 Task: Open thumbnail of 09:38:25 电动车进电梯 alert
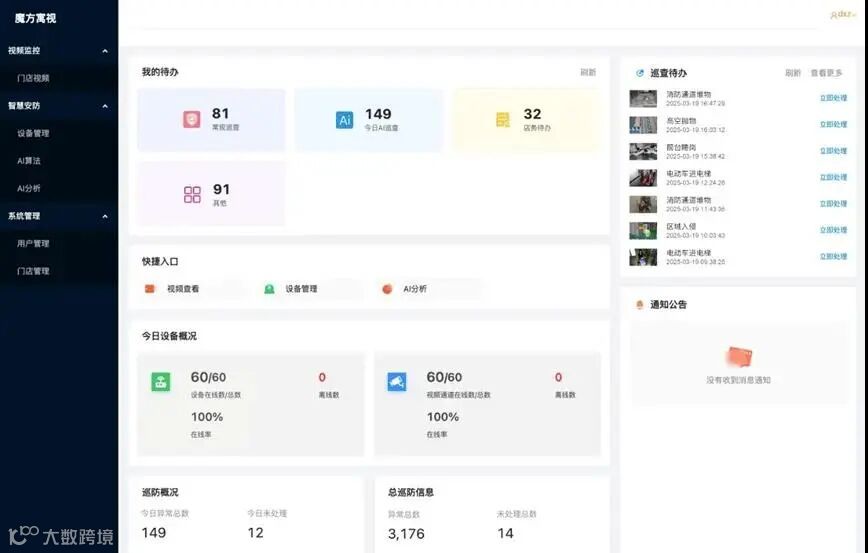pyautogui.click(x=643, y=257)
